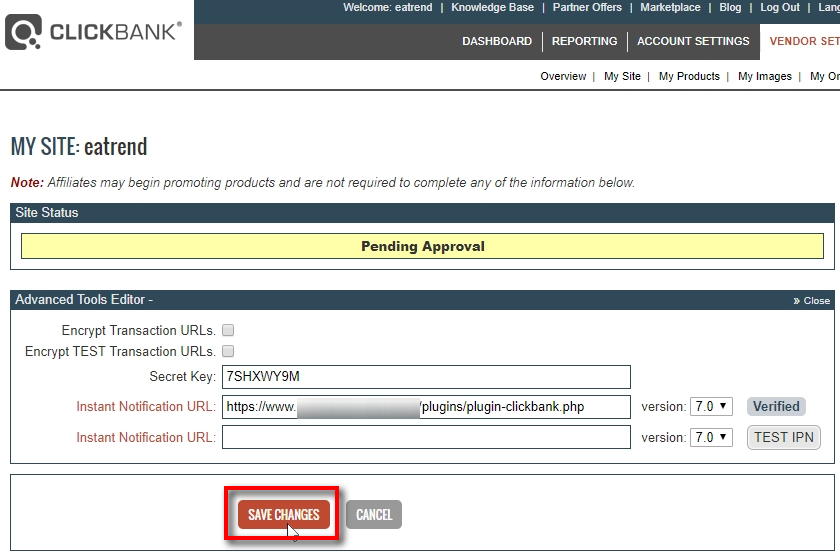This screenshot has height=557, width=840.
Task: Click the first Instant Notification URL field
Action: coord(426,407)
